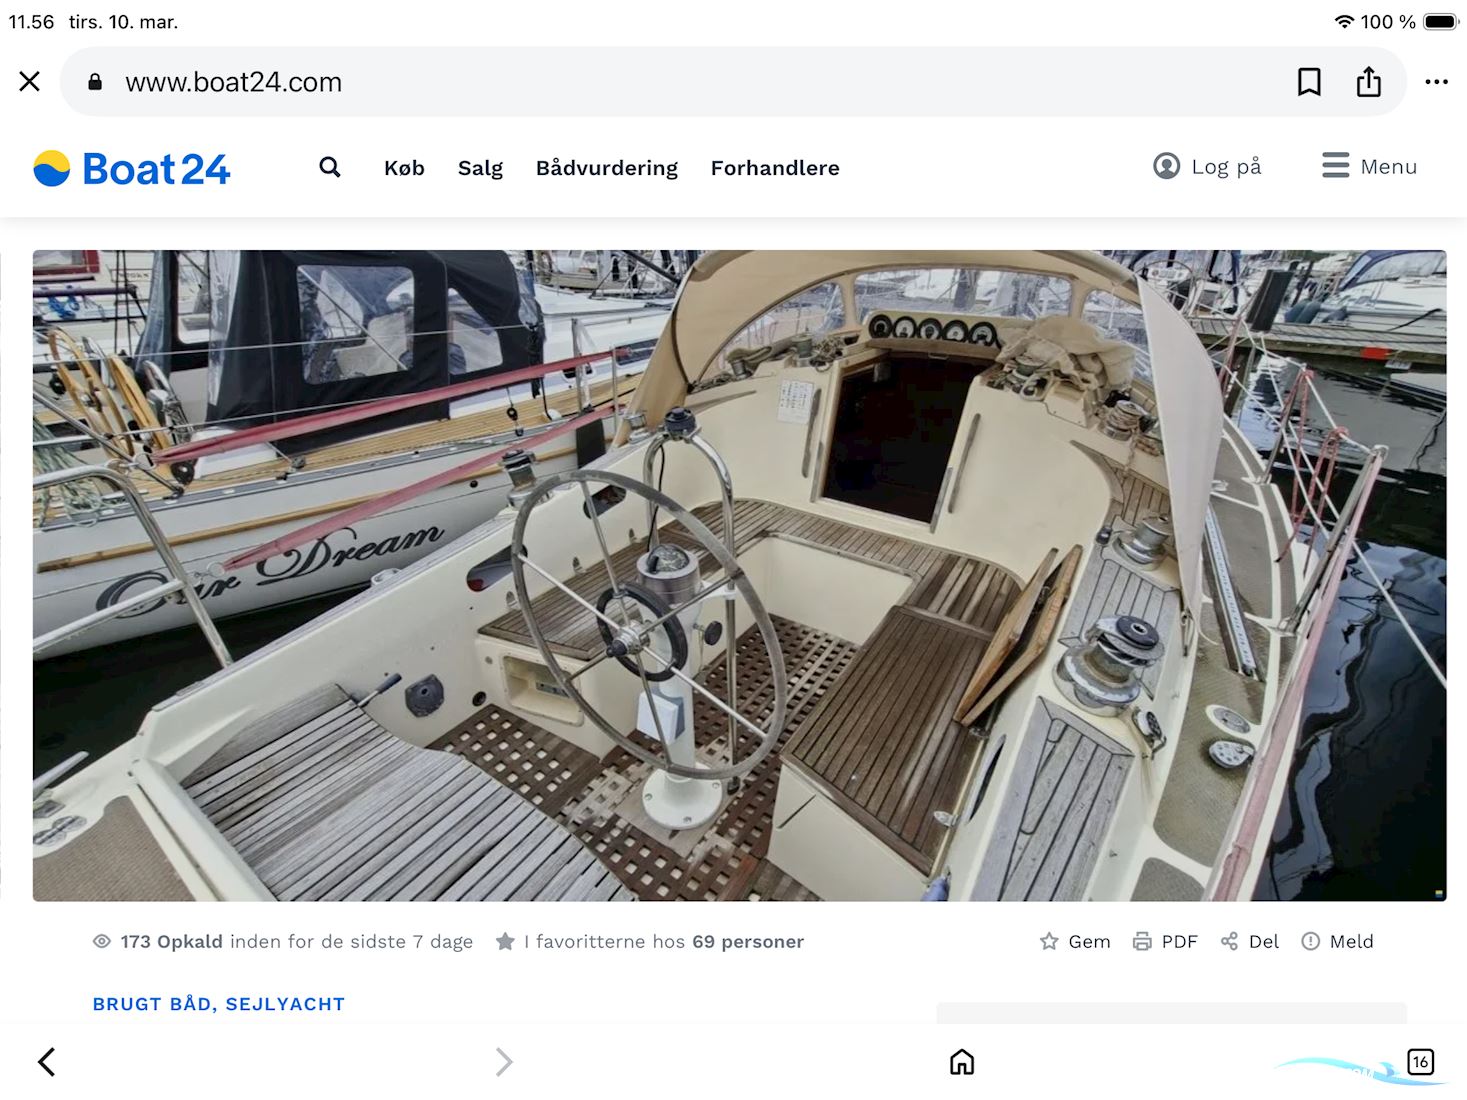Click Log på to sign in
1467x1100 pixels.
(1207, 166)
